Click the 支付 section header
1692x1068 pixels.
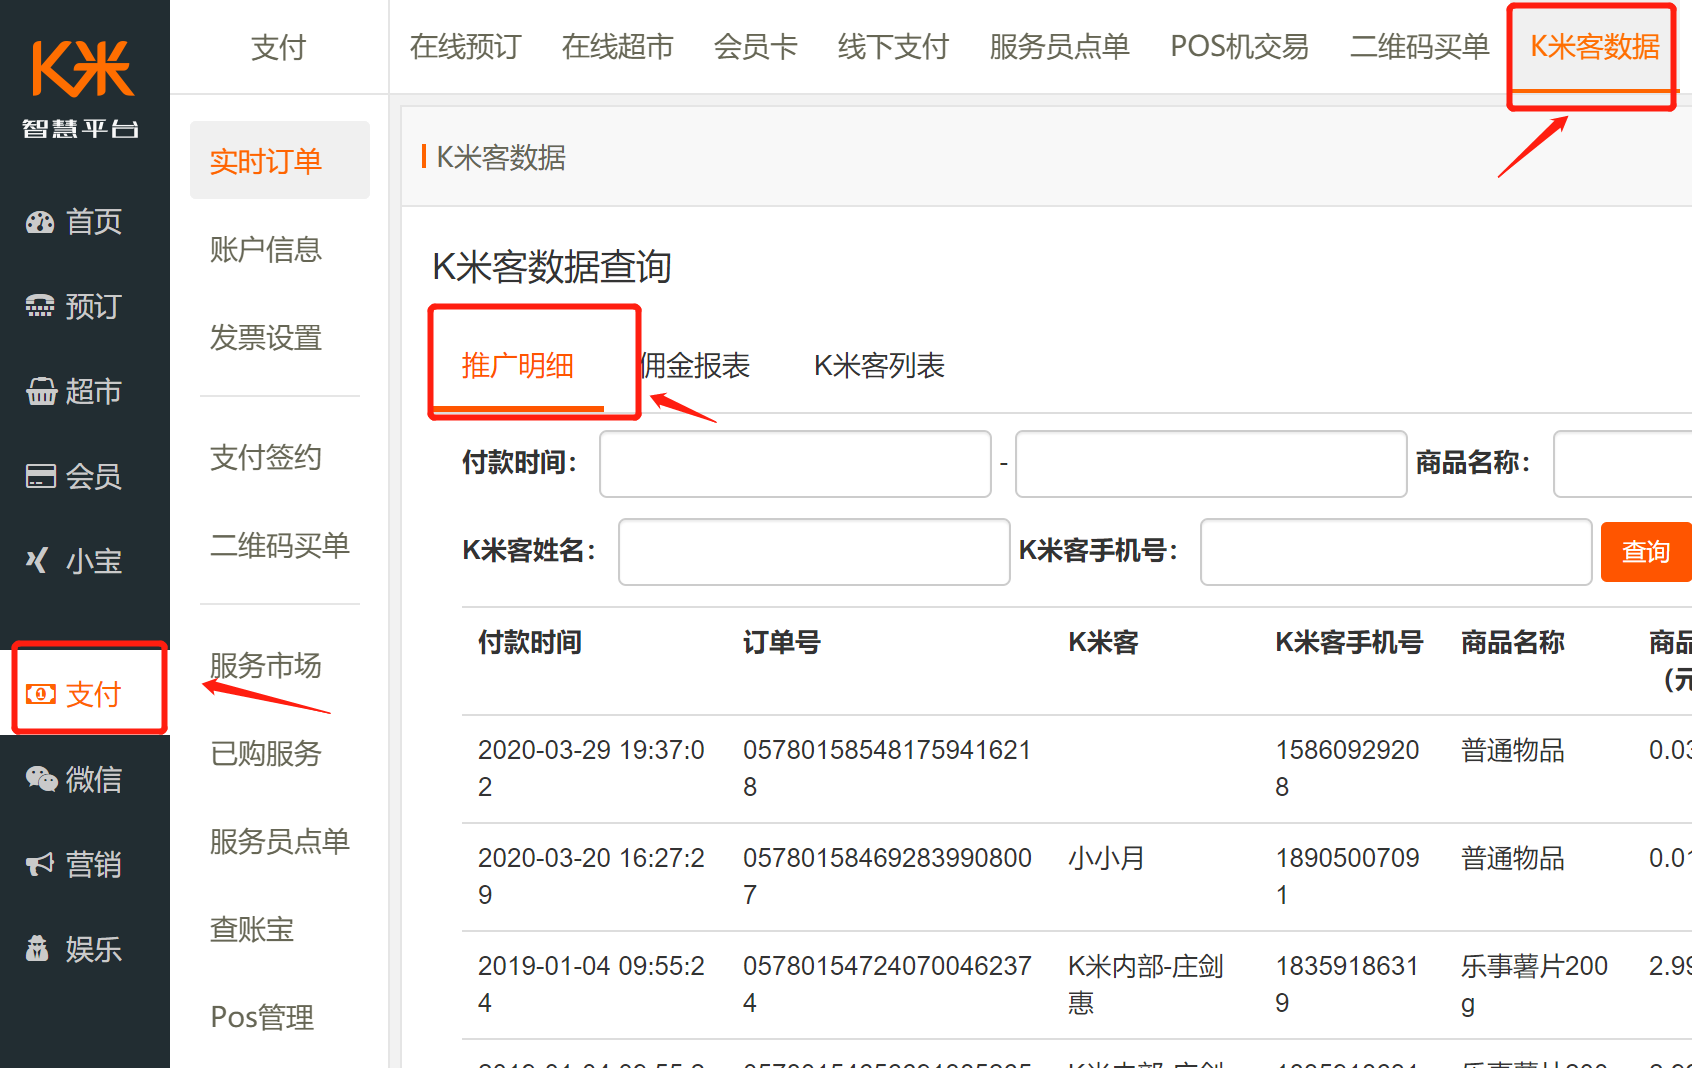278,47
